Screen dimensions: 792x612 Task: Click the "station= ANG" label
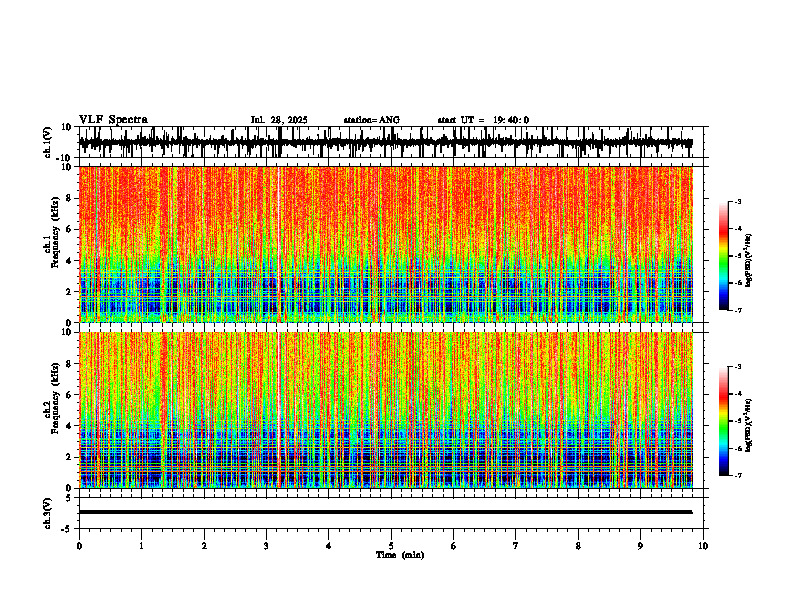(372, 120)
